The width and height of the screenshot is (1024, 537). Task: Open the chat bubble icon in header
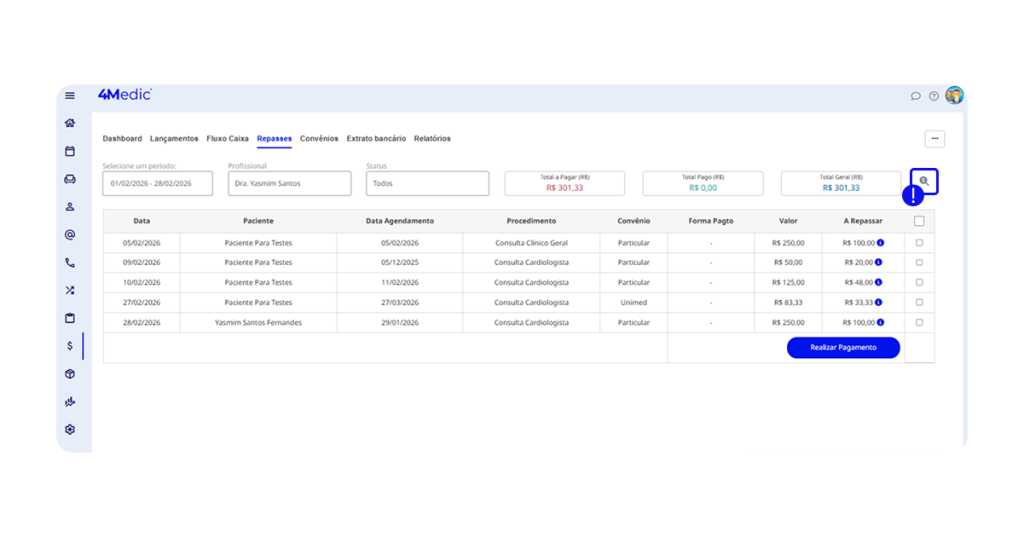click(x=915, y=96)
